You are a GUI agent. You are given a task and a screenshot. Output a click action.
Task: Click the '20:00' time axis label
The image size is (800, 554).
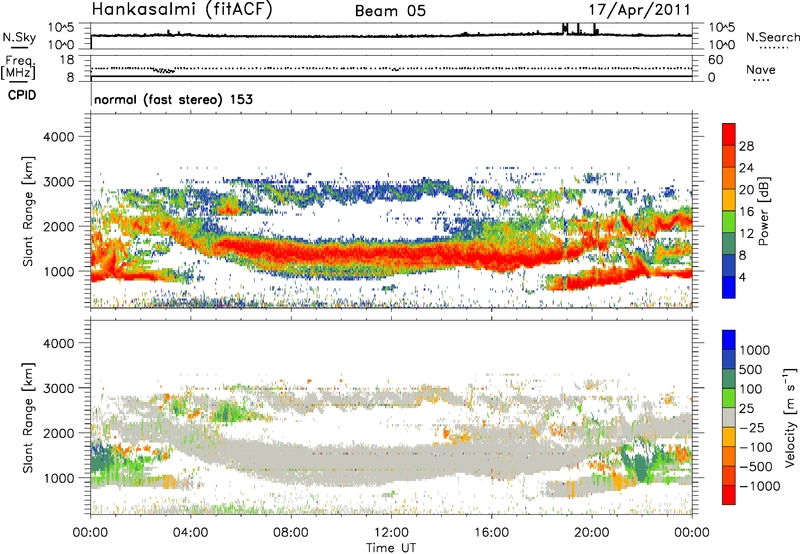coord(592,533)
